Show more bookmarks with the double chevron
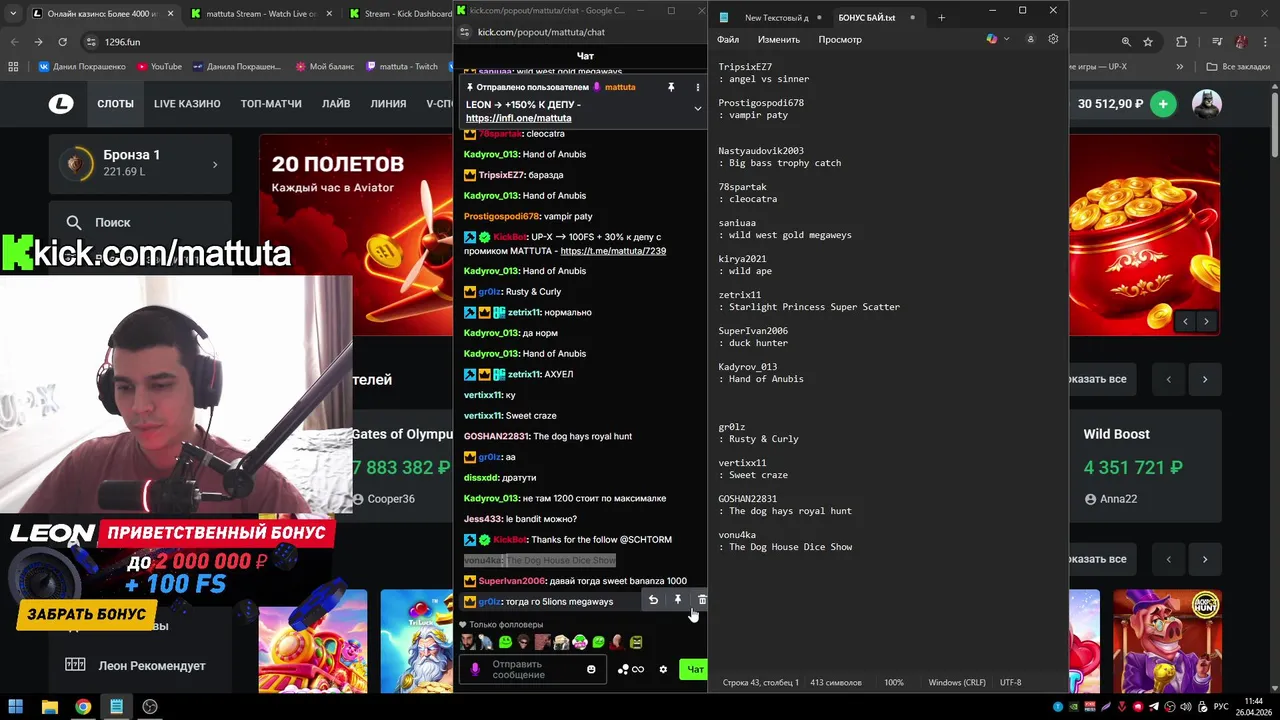 pyautogui.click(x=1180, y=66)
